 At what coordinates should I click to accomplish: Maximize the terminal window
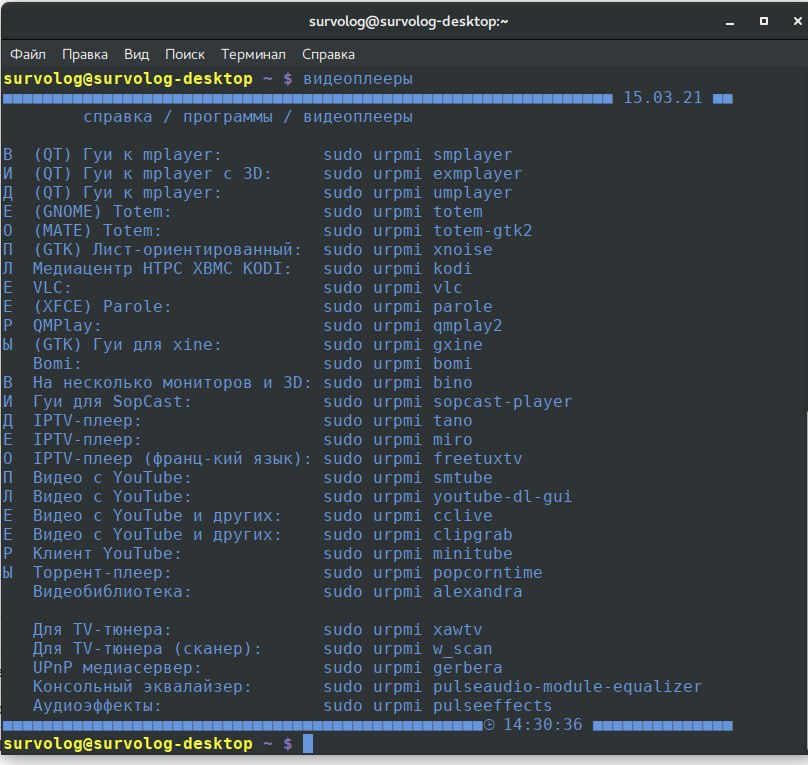[764, 21]
